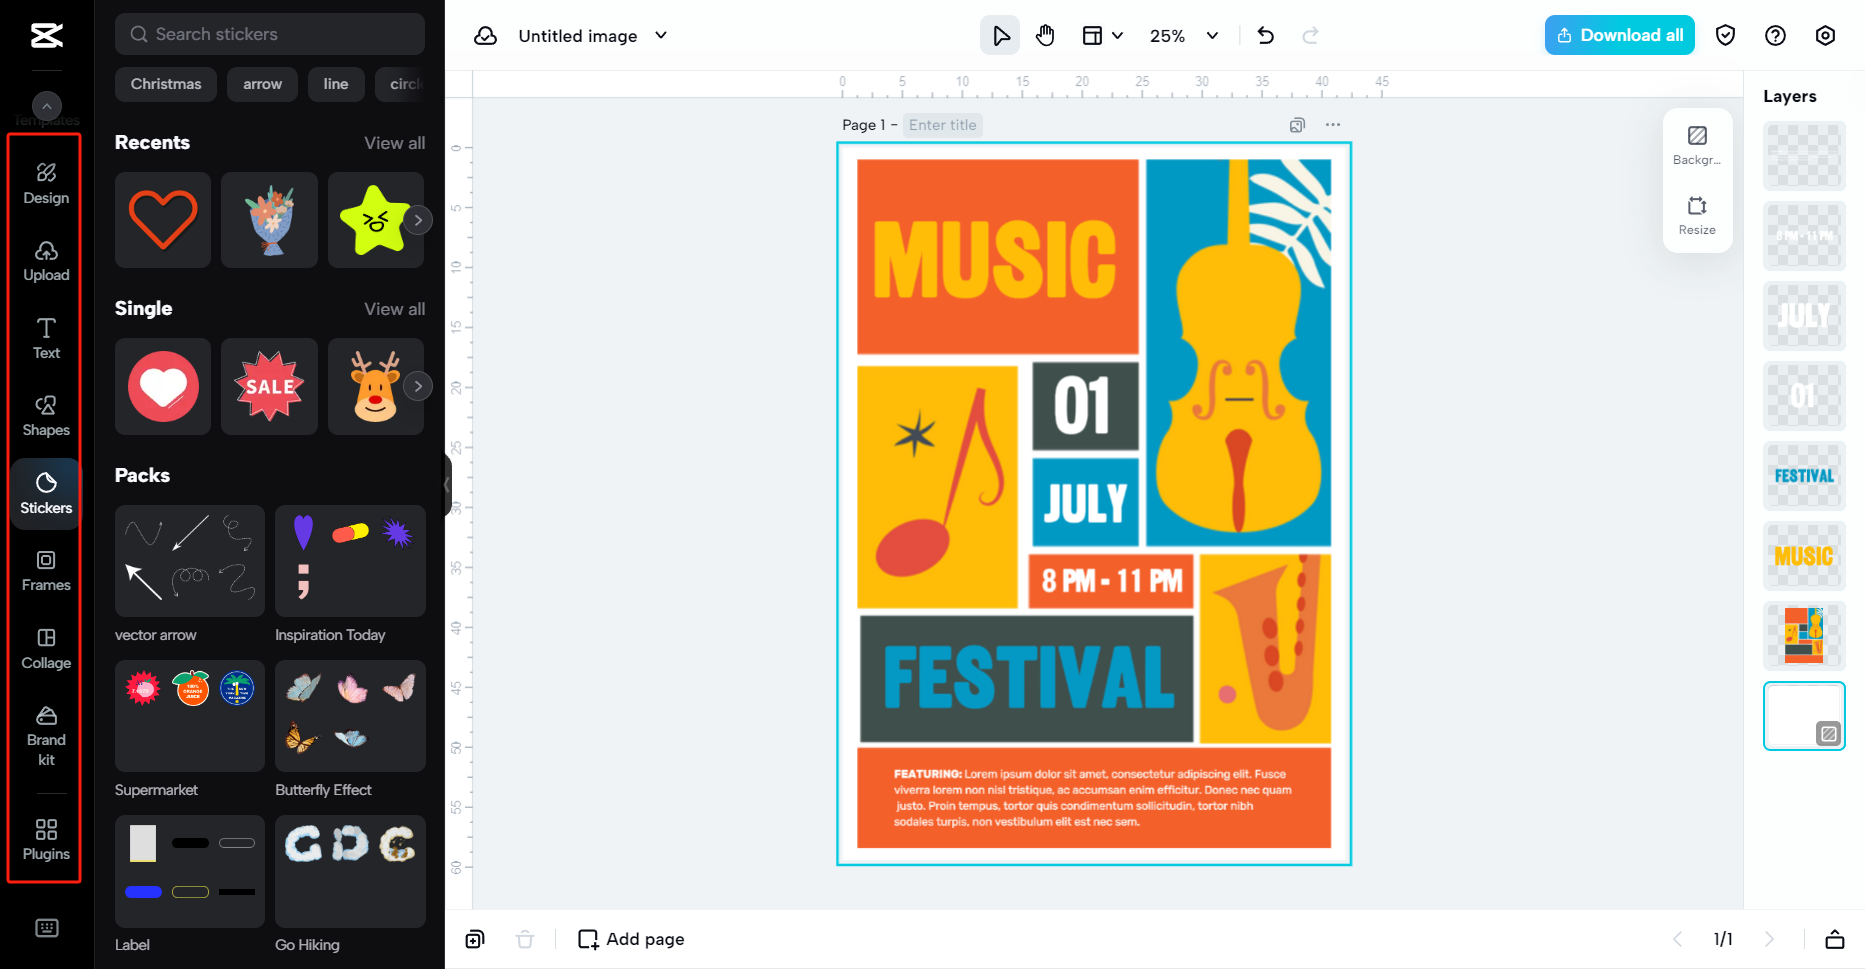Select the JULY layer thumbnail
Screen dimensions: 1865x969
pos(1804,316)
